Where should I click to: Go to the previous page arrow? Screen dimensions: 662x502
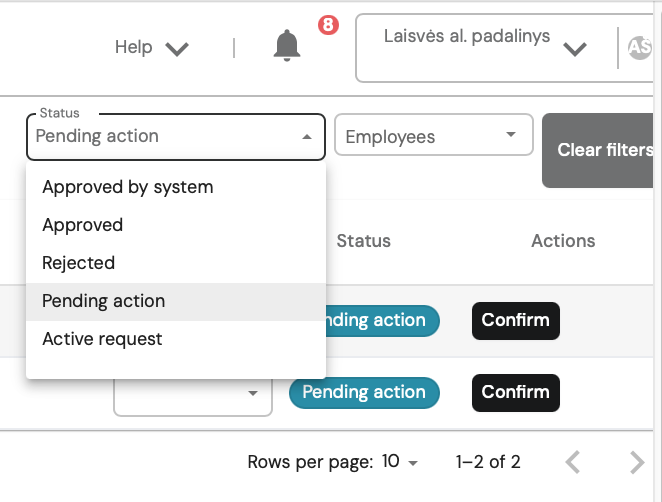click(x=573, y=462)
